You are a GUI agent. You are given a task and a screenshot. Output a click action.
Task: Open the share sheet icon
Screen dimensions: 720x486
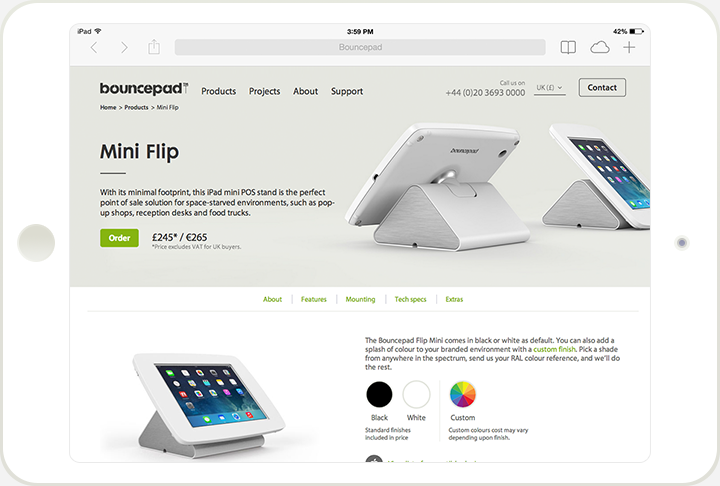click(154, 47)
